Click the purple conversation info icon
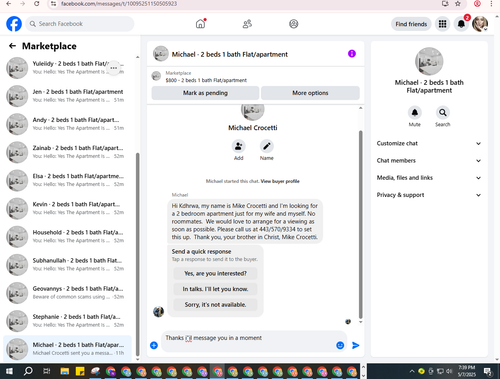Image resolution: width=500 pixels, height=379 pixels. [352, 54]
